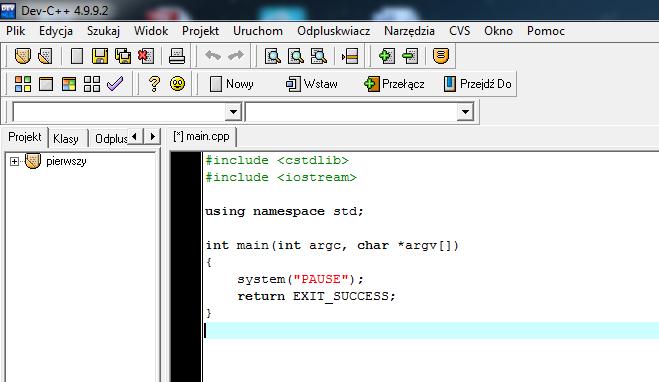659x382 pixels.
Task: Open the Find search icon
Action: 273,56
